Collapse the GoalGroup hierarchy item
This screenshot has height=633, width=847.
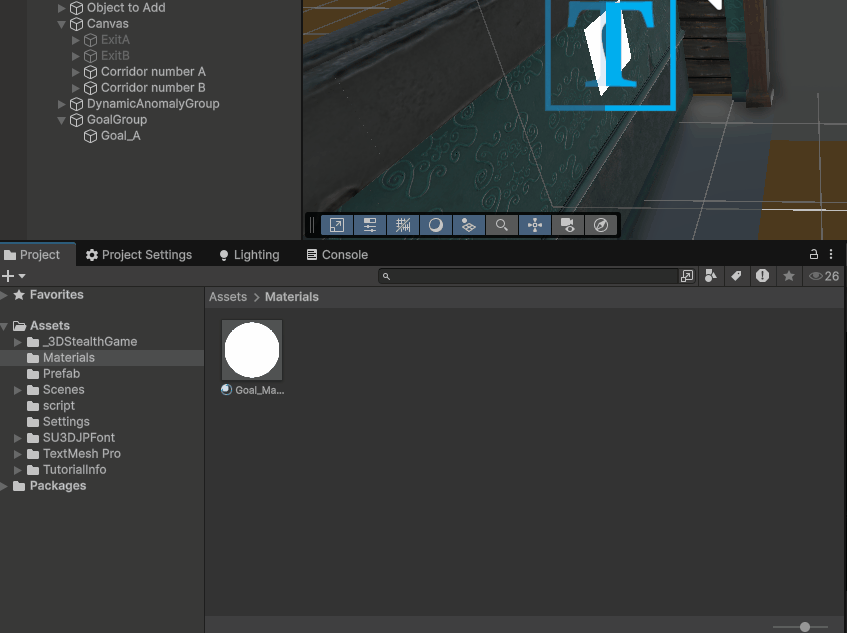coord(62,120)
